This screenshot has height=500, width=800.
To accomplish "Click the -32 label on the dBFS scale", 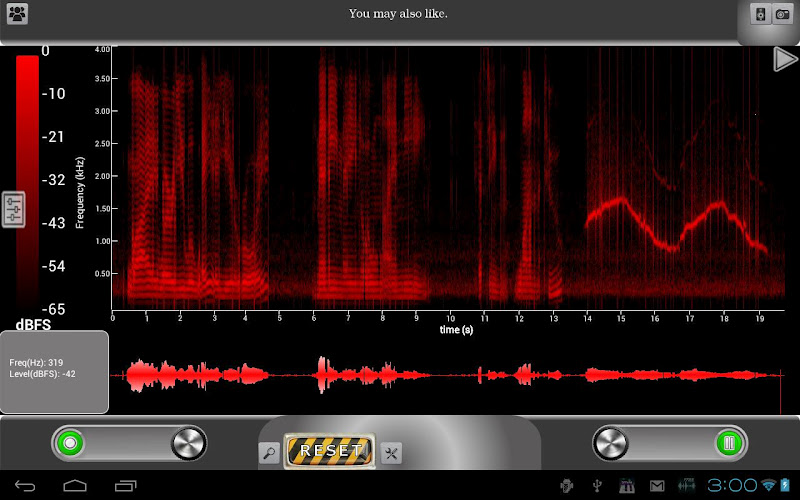I will coord(54,180).
